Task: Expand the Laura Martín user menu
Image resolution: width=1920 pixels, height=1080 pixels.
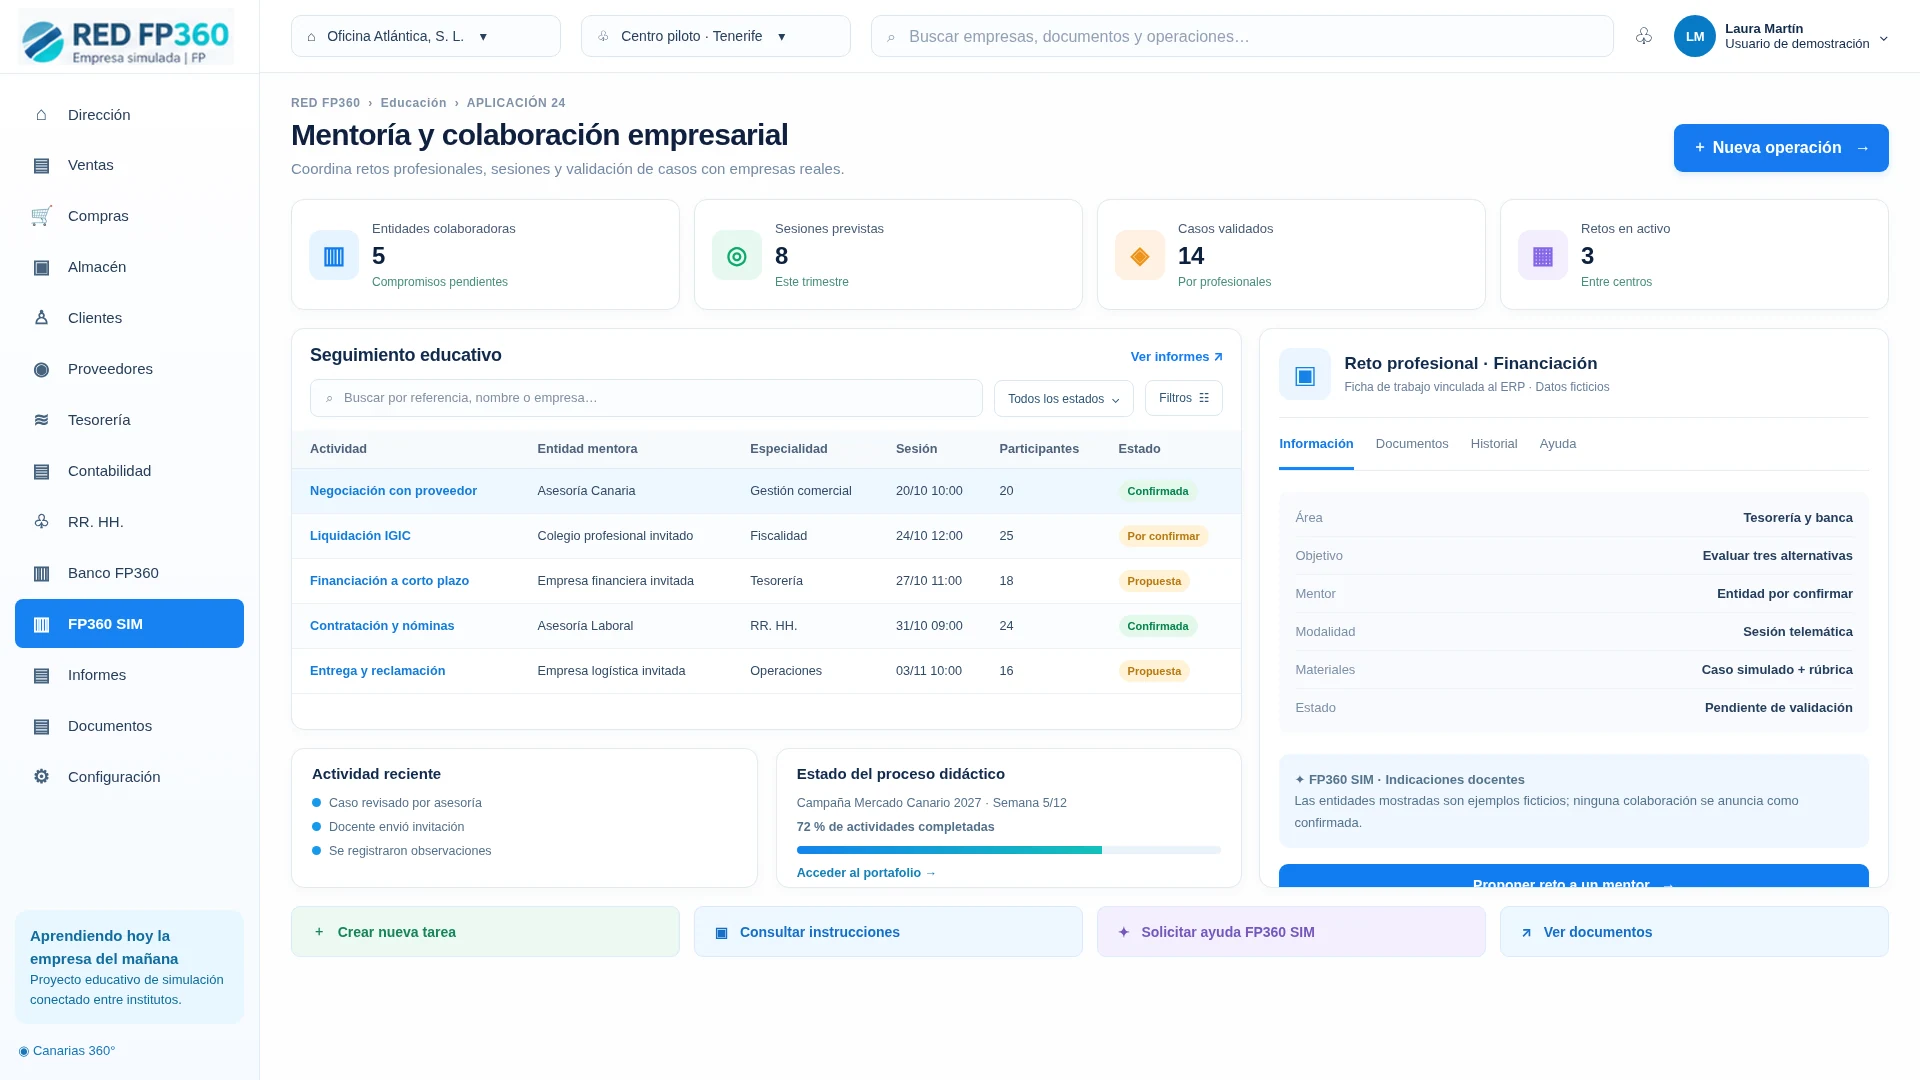Action: (x=1782, y=36)
